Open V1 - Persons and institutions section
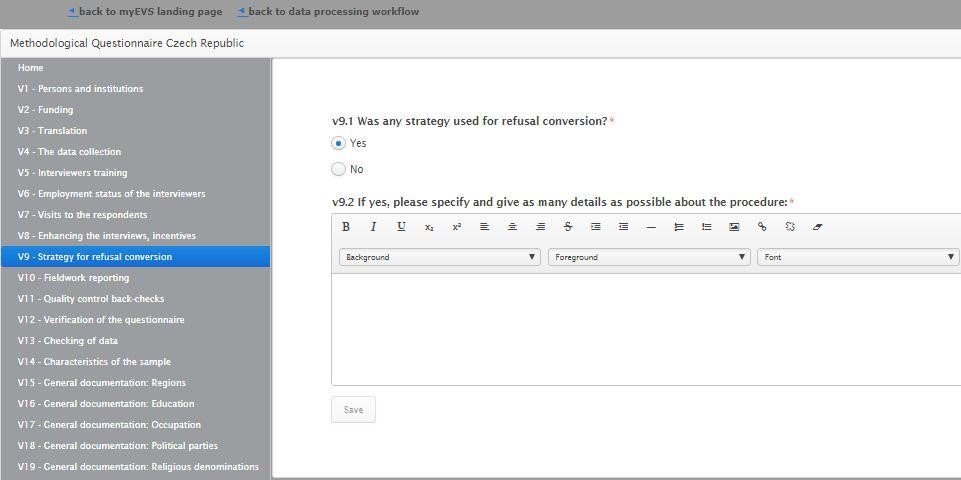This screenshot has width=961, height=480. pyautogui.click(x=135, y=89)
